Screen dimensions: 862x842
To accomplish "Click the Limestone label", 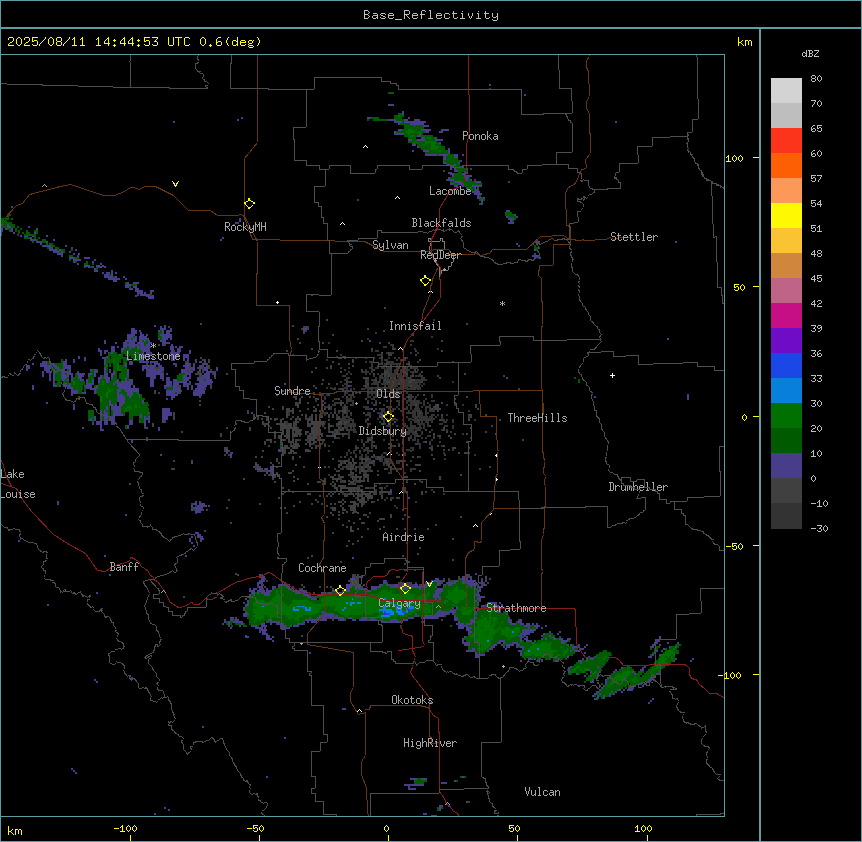I will [153, 356].
